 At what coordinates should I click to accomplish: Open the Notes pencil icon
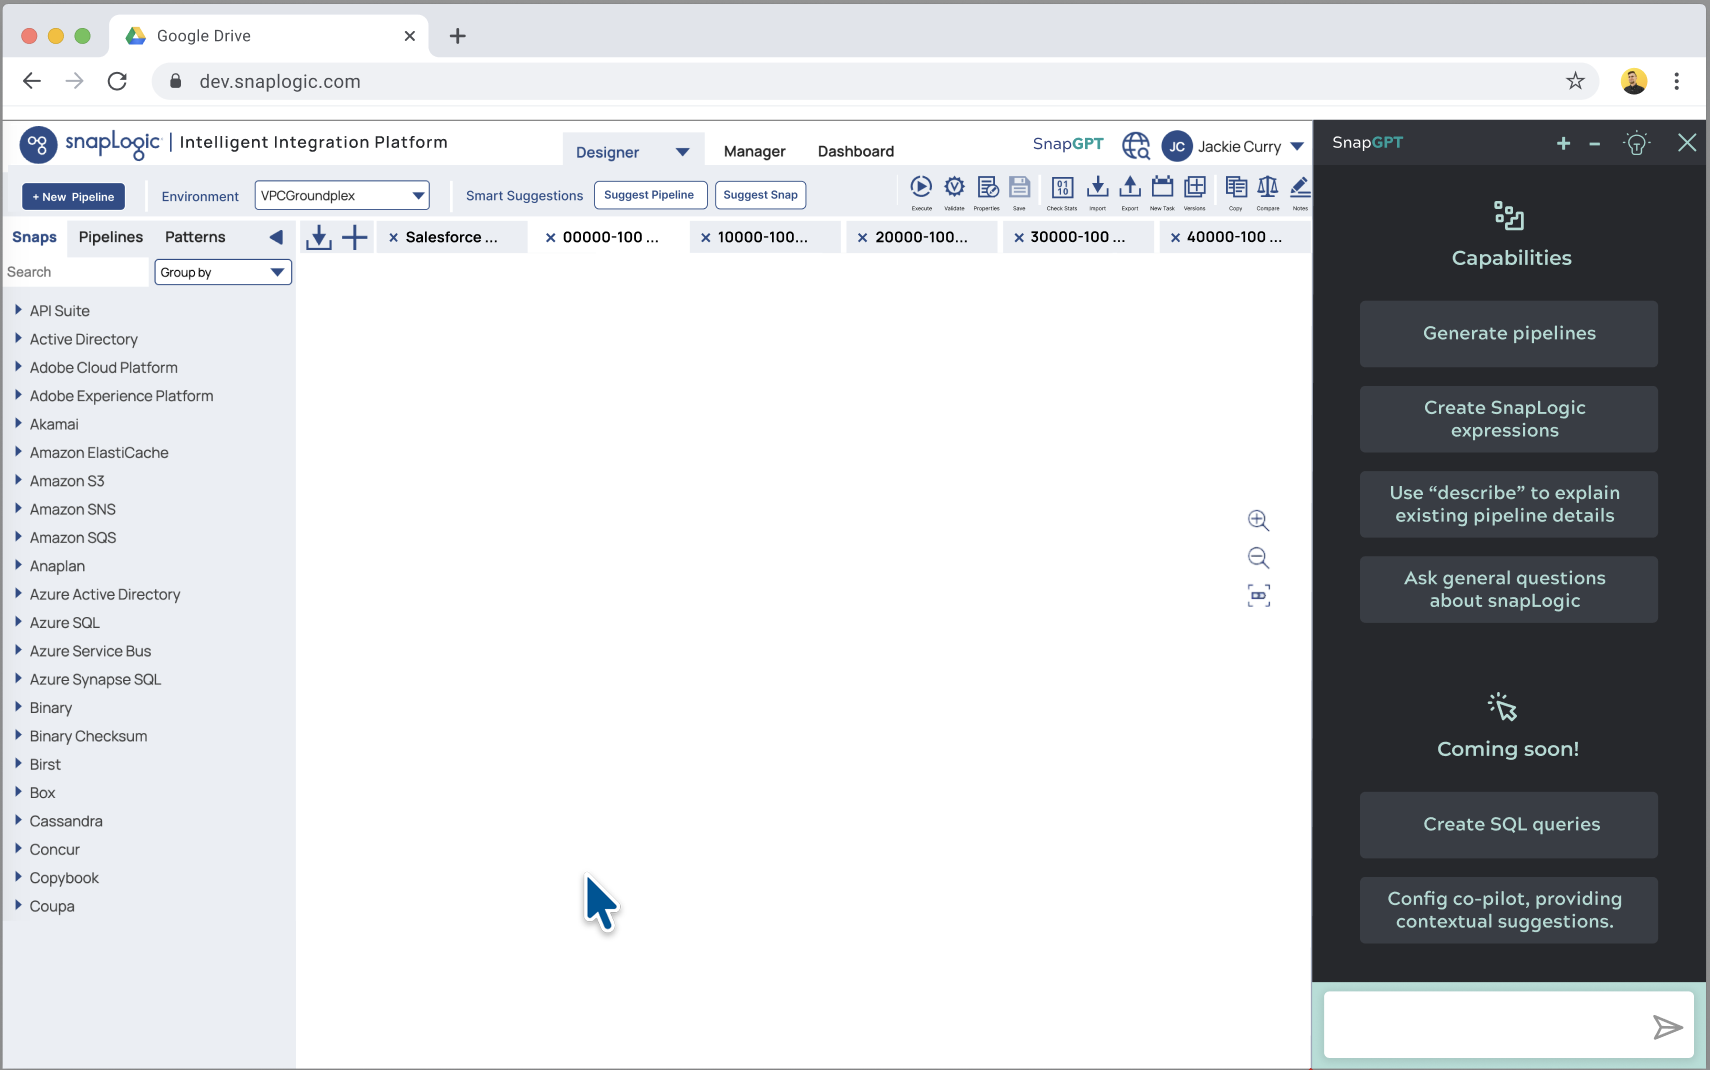(1300, 187)
